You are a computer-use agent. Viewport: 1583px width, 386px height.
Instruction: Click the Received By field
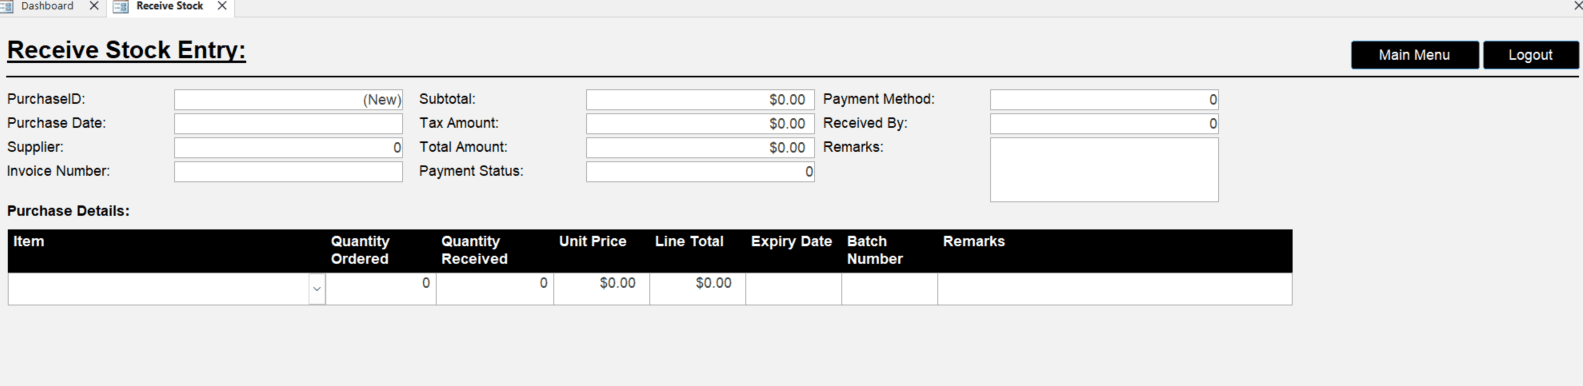point(1104,124)
